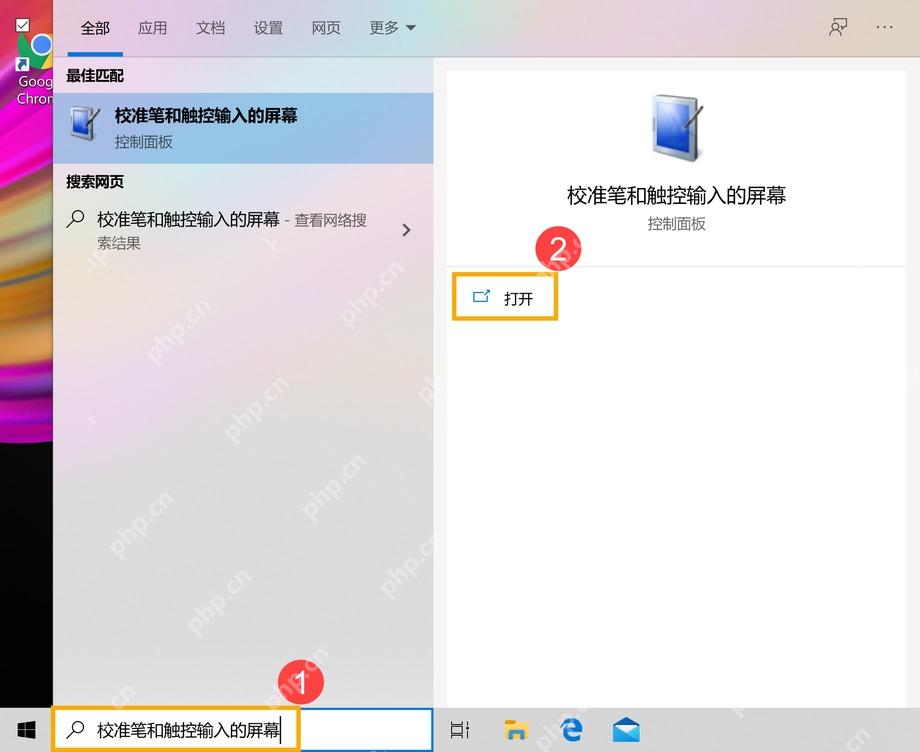Open the three-dot options menu

point(884,27)
